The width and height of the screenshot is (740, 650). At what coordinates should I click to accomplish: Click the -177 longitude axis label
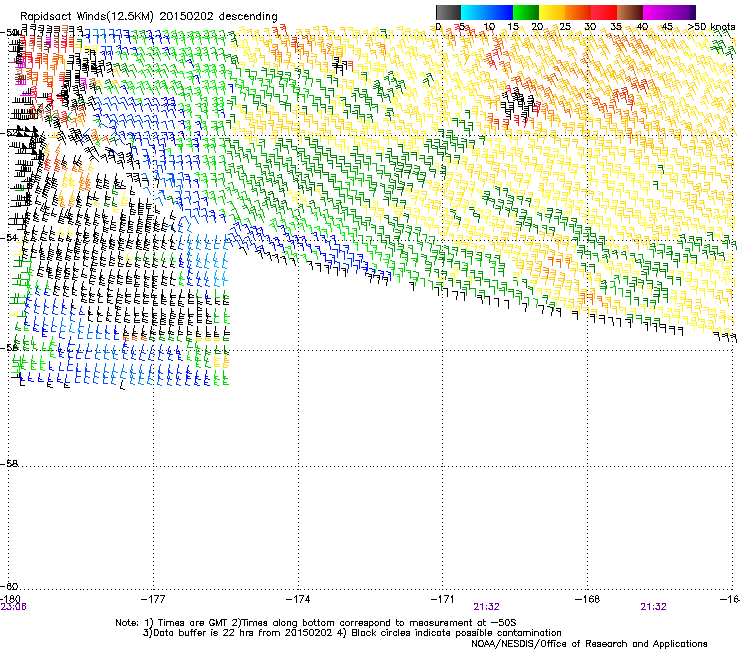tap(153, 599)
